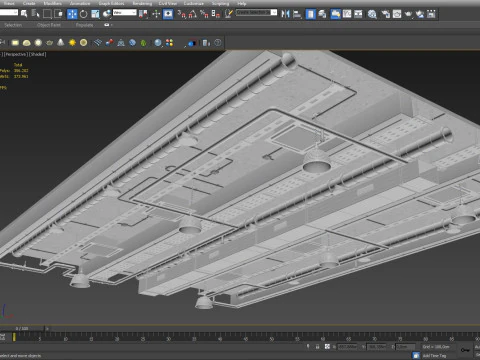Open the Civil View menu
This screenshot has height=360, width=480.
(x=168, y=3)
